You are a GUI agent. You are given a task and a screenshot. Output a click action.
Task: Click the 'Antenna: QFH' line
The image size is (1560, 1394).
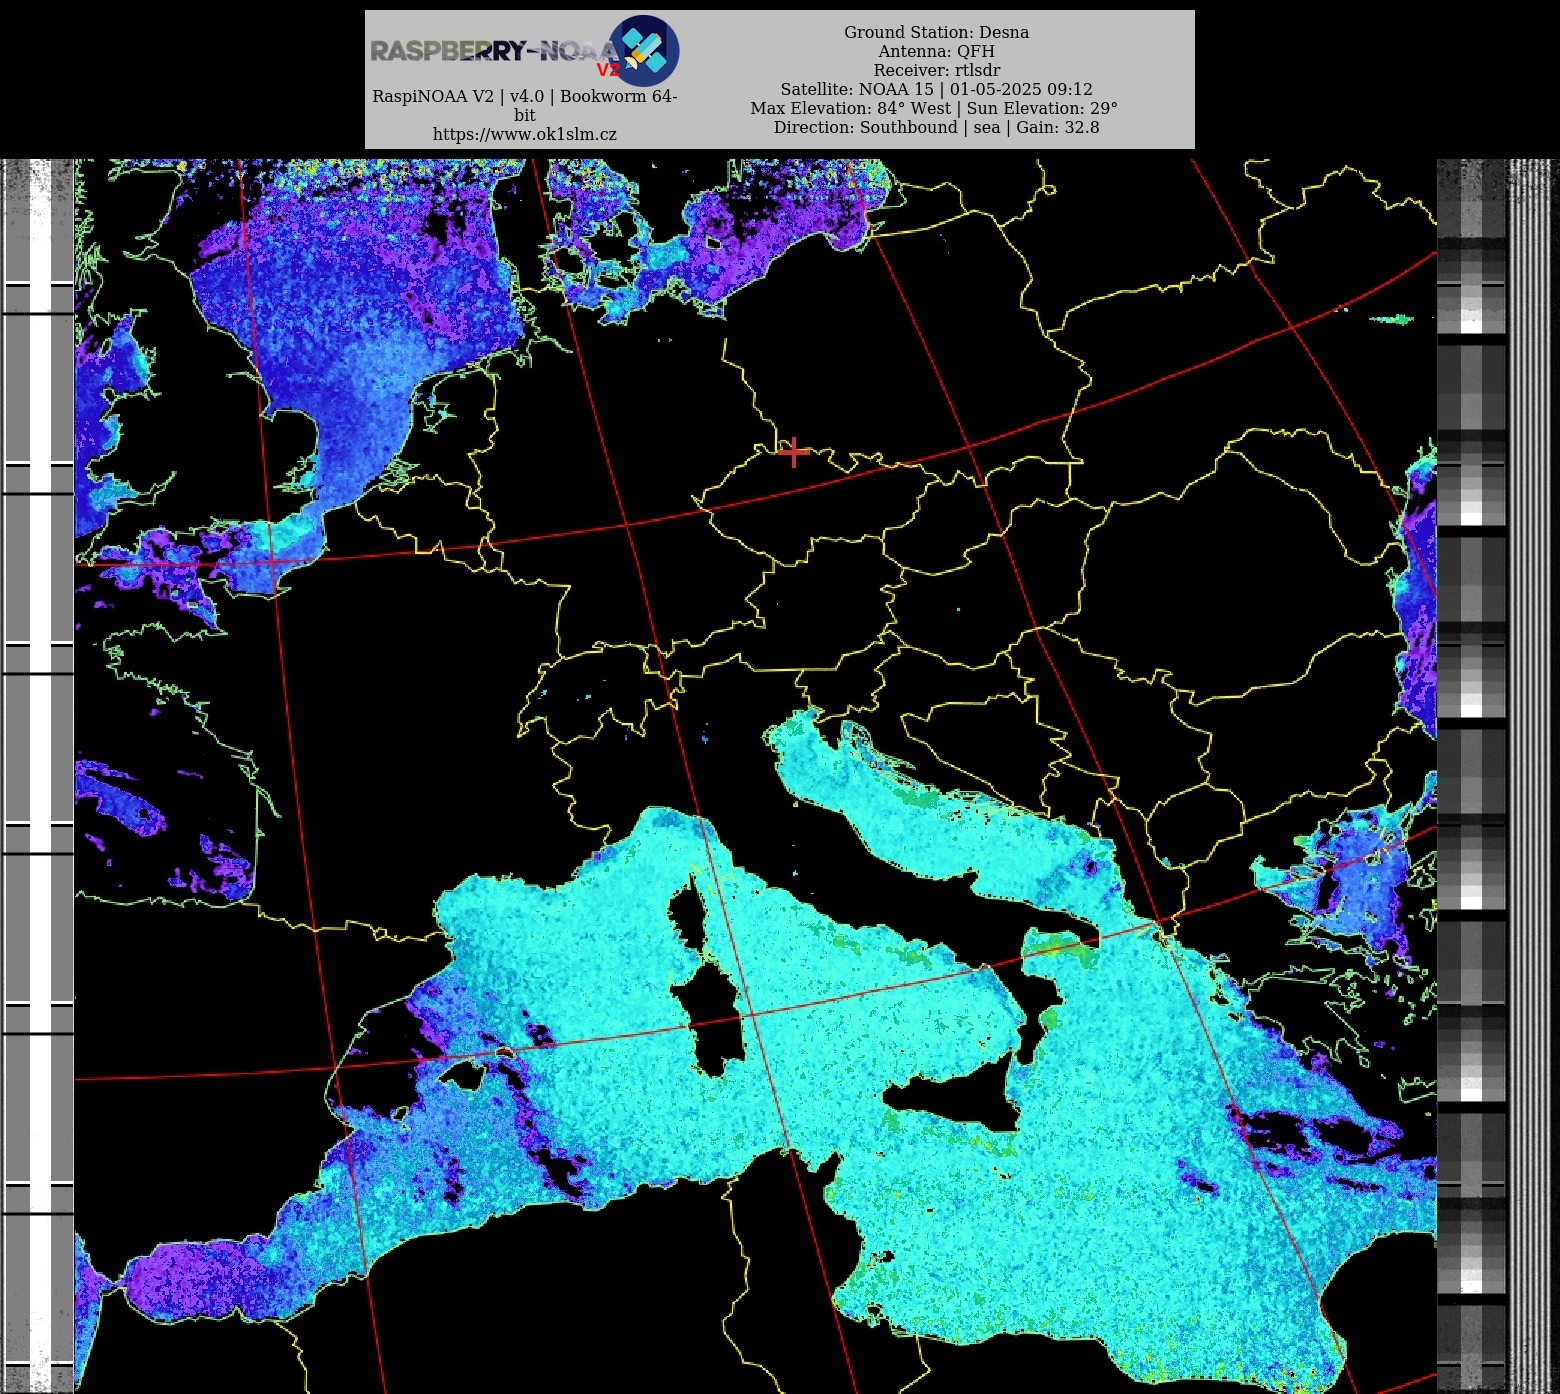[936, 51]
